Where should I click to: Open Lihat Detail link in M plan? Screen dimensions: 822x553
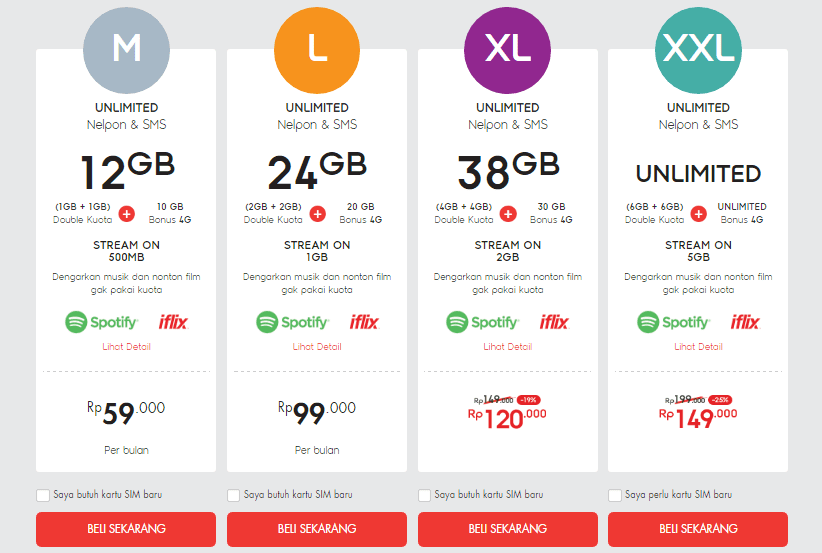click(x=126, y=346)
